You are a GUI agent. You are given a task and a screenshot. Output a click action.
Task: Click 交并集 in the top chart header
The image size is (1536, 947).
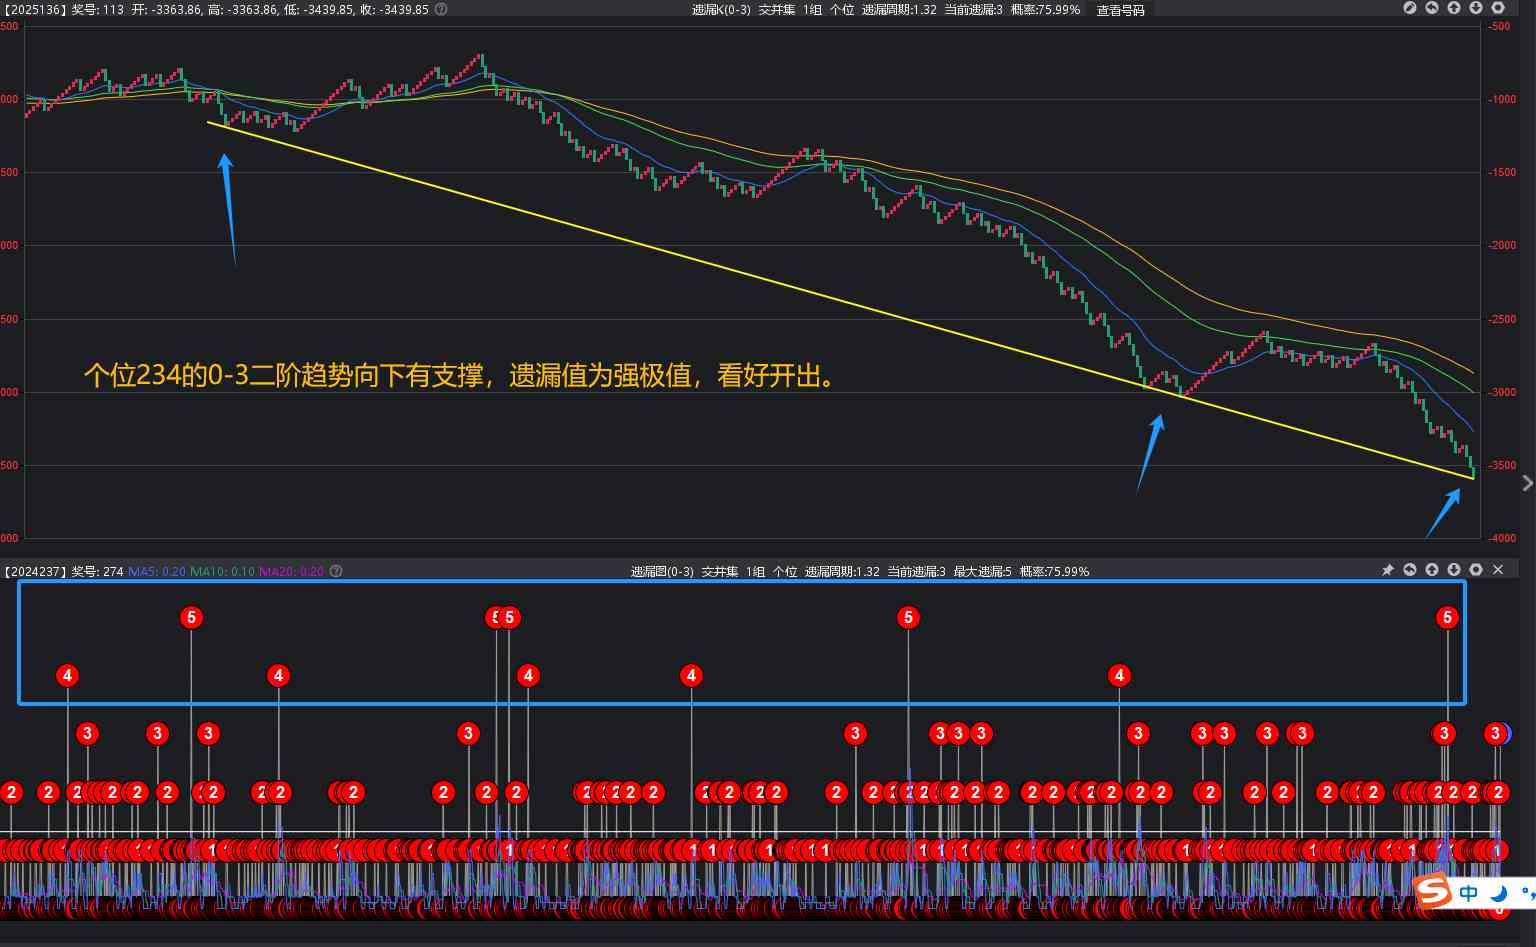[777, 9]
